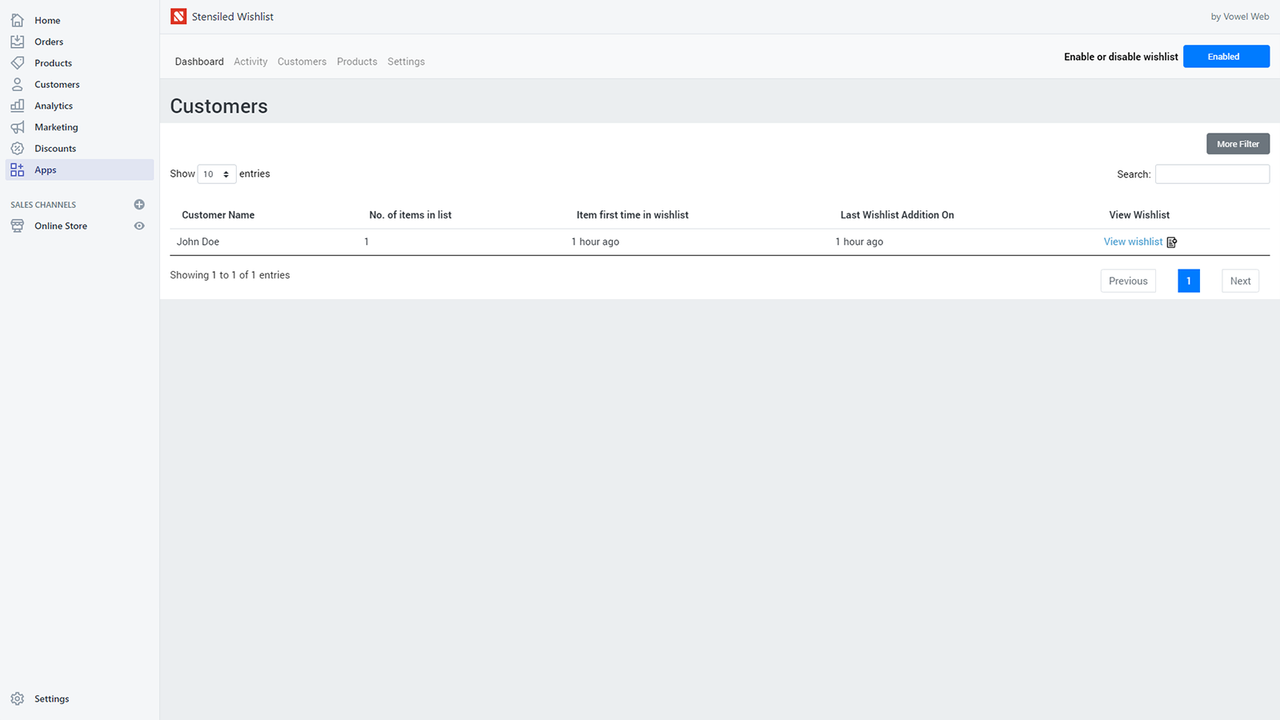Screen dimensions: 1280x720
Task: Add a sales channel with plus icon
Action: (139, 204)
